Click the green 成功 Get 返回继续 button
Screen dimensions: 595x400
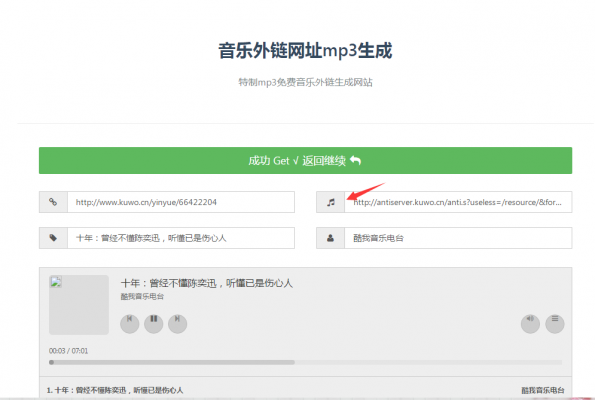305,161
